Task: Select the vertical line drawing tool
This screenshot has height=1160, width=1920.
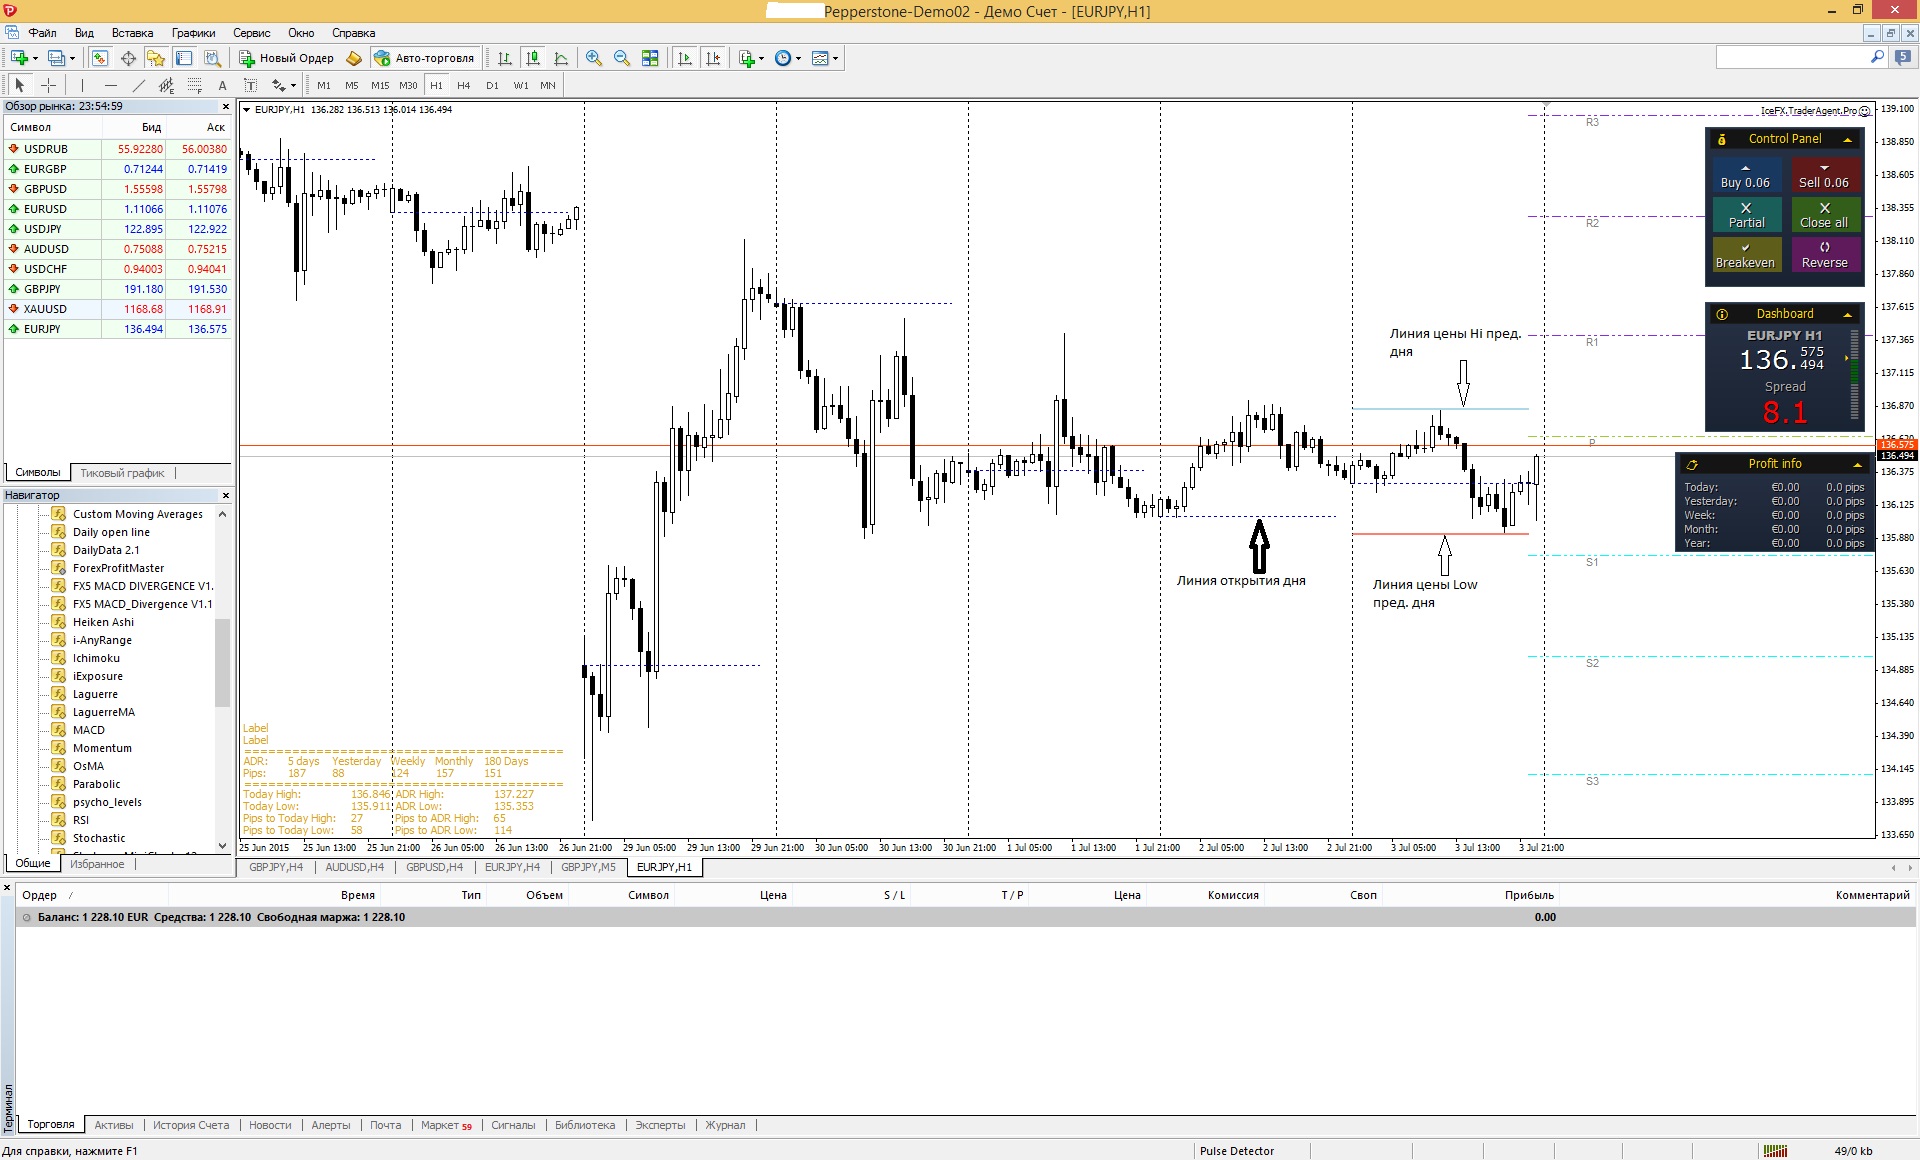Action: click(x=82, y=85)
